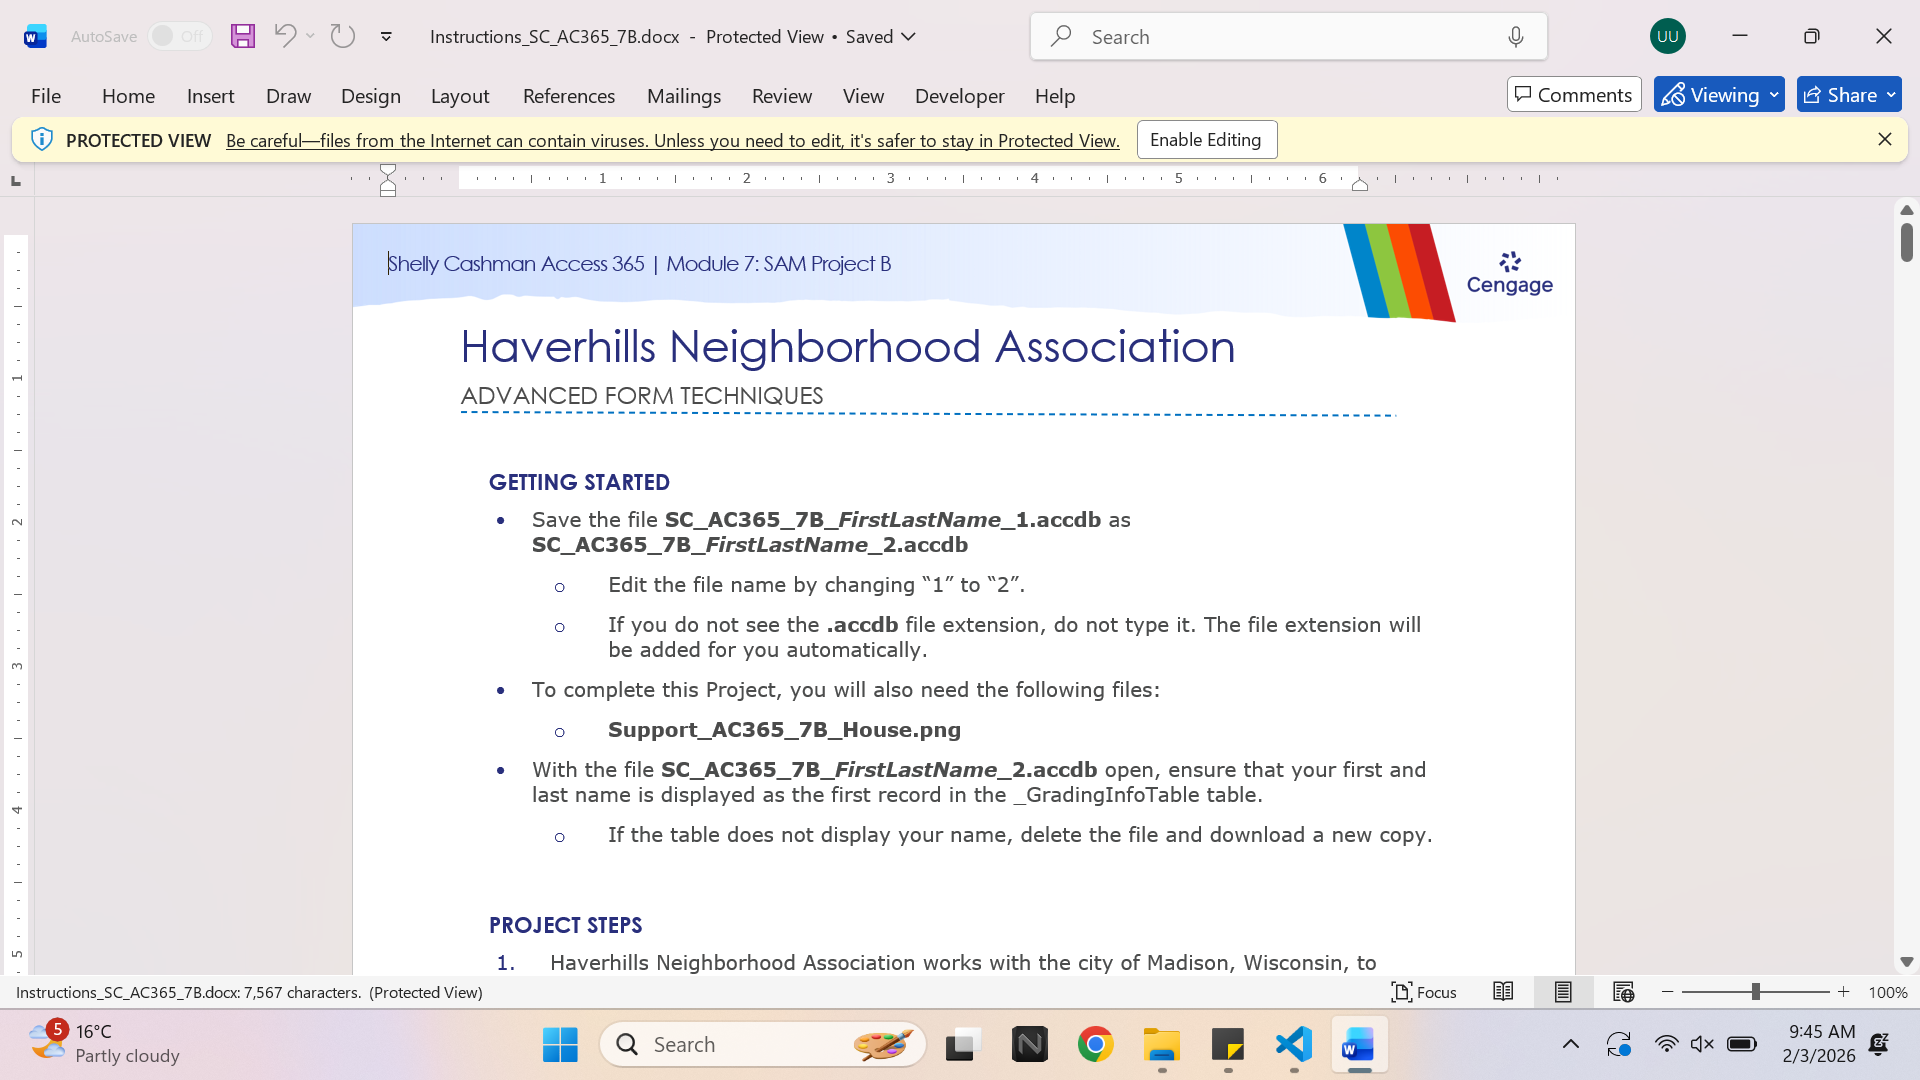Open the Mailings tab
Image resolution: width=1920 pixels, height=1080 pixels.
coord(684,96)
